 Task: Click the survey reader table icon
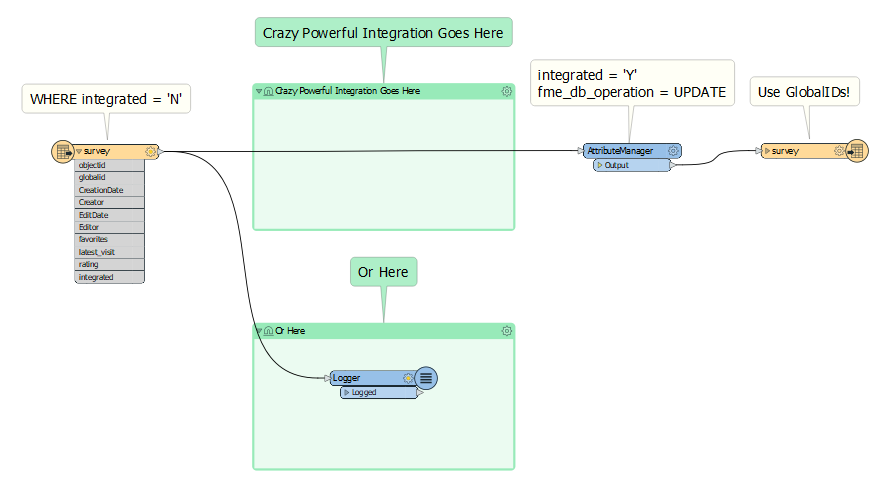63,152
